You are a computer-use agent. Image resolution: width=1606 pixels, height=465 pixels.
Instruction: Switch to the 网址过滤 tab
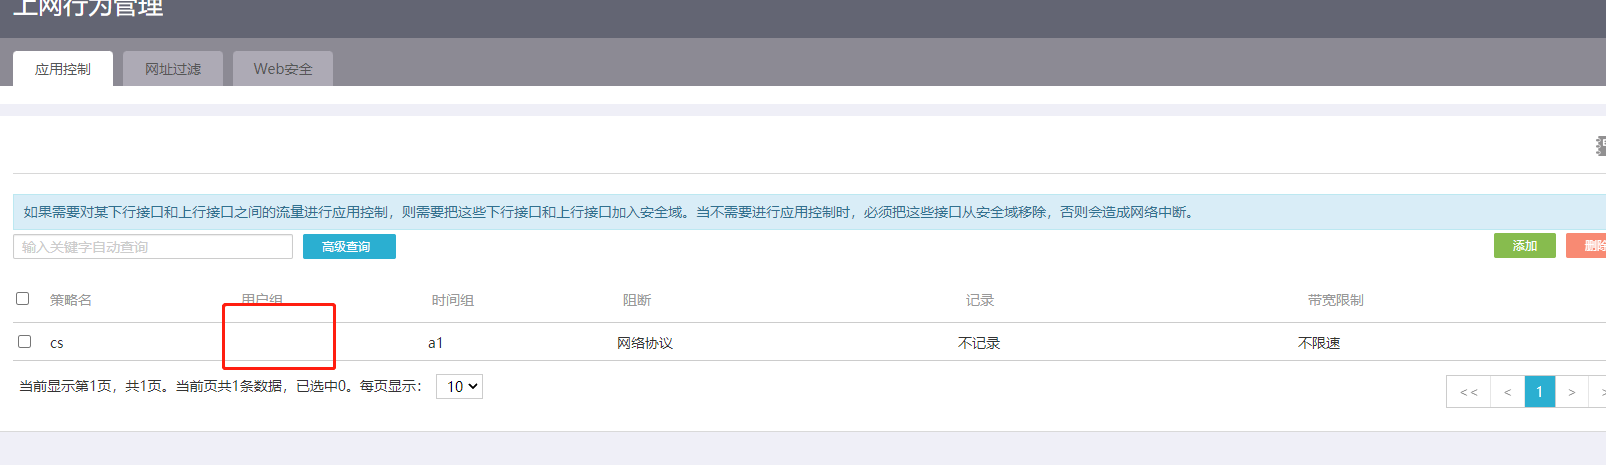(173, 69)
